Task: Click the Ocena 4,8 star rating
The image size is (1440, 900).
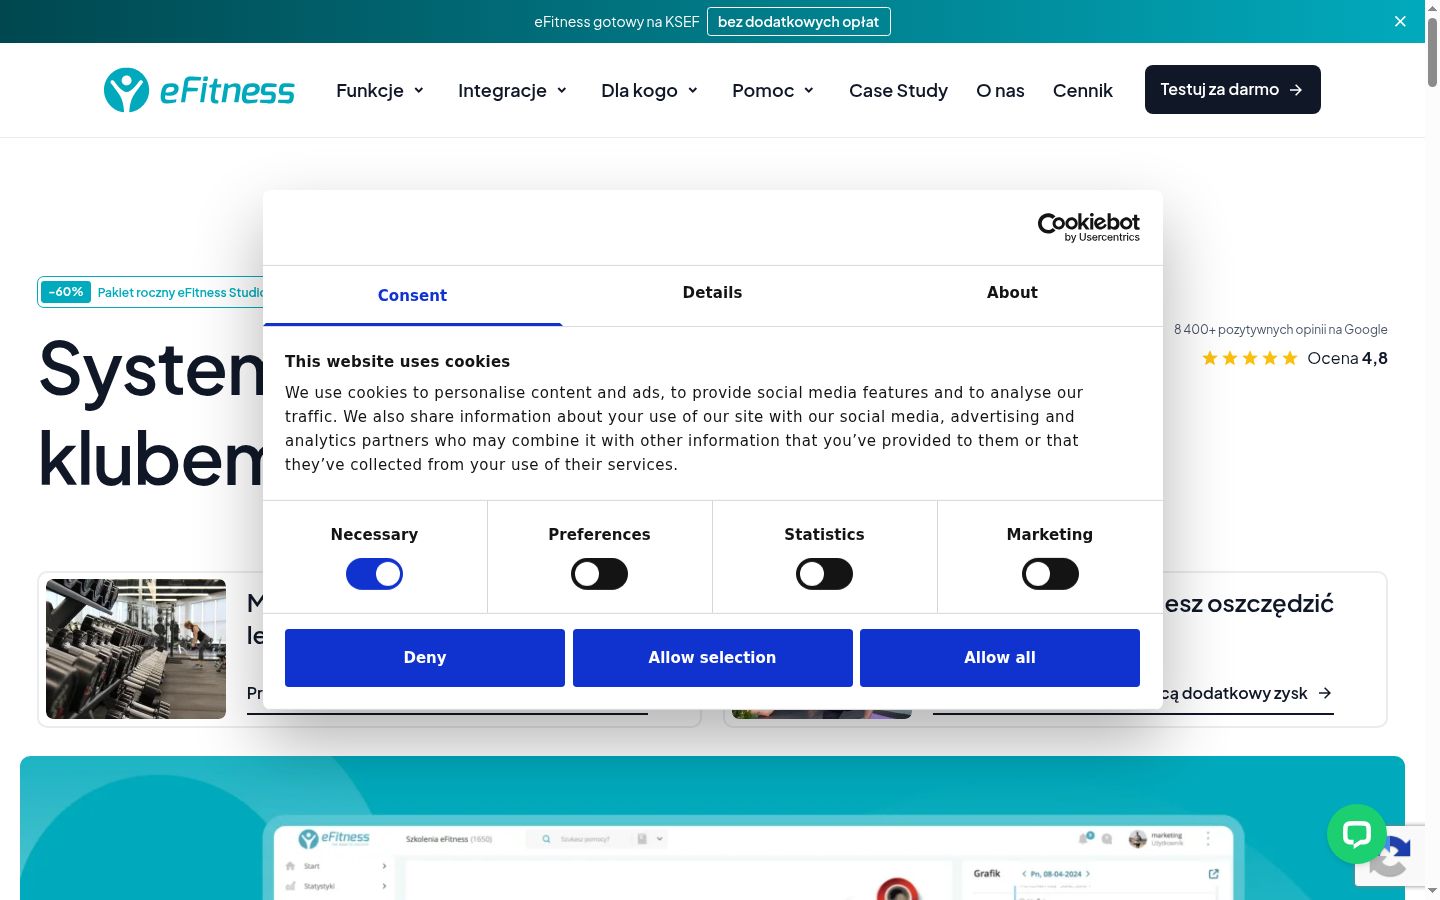Action: click(x=1295, y=358)
